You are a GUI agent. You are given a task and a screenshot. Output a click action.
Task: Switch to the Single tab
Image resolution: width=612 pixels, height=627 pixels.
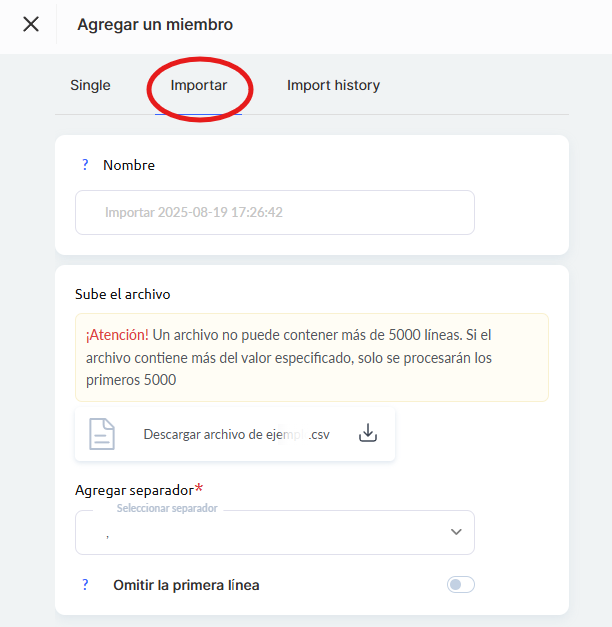click(x=90, y=86)
